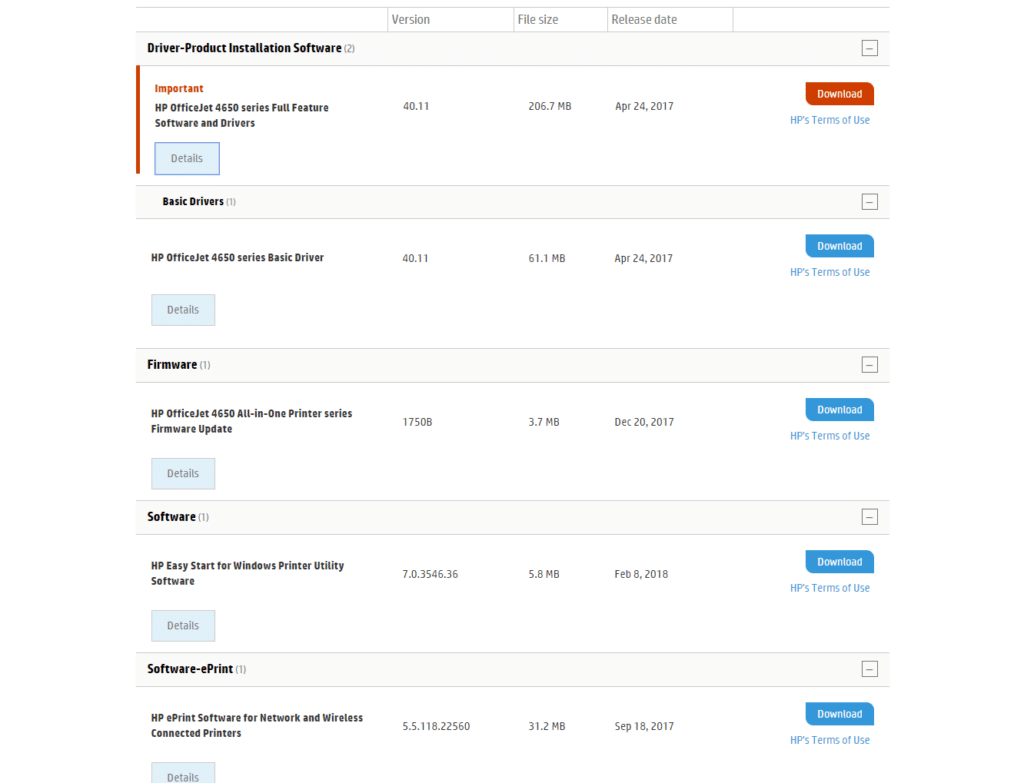
Task: Open Terms of Use for HP ePrint Software
Action: [830, 739]
